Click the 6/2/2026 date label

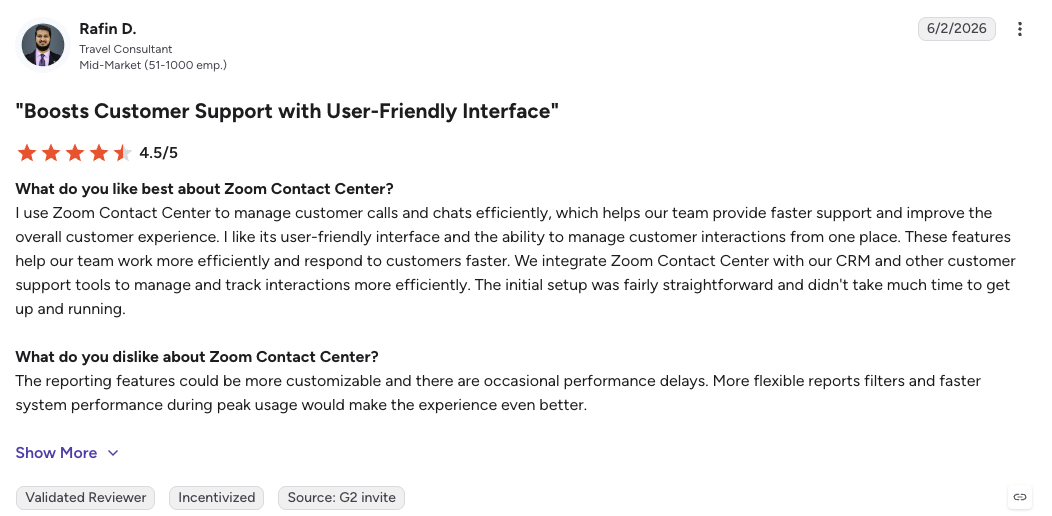[x=957, y=29]
